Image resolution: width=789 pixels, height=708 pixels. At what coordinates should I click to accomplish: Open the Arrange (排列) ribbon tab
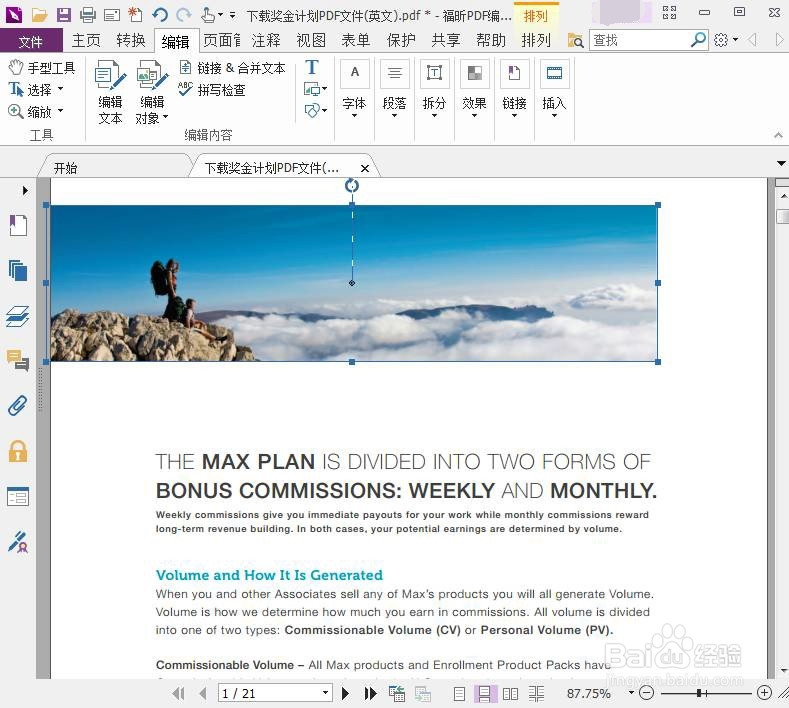[x=536, y=40]
